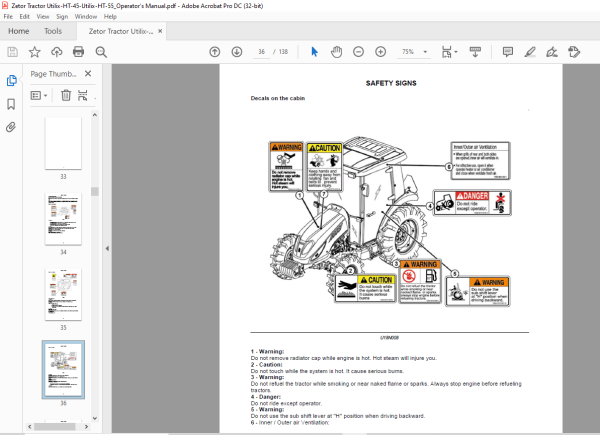Switch to the Tools tab
This screenshot has height=435, width=600.
[53, 31]
